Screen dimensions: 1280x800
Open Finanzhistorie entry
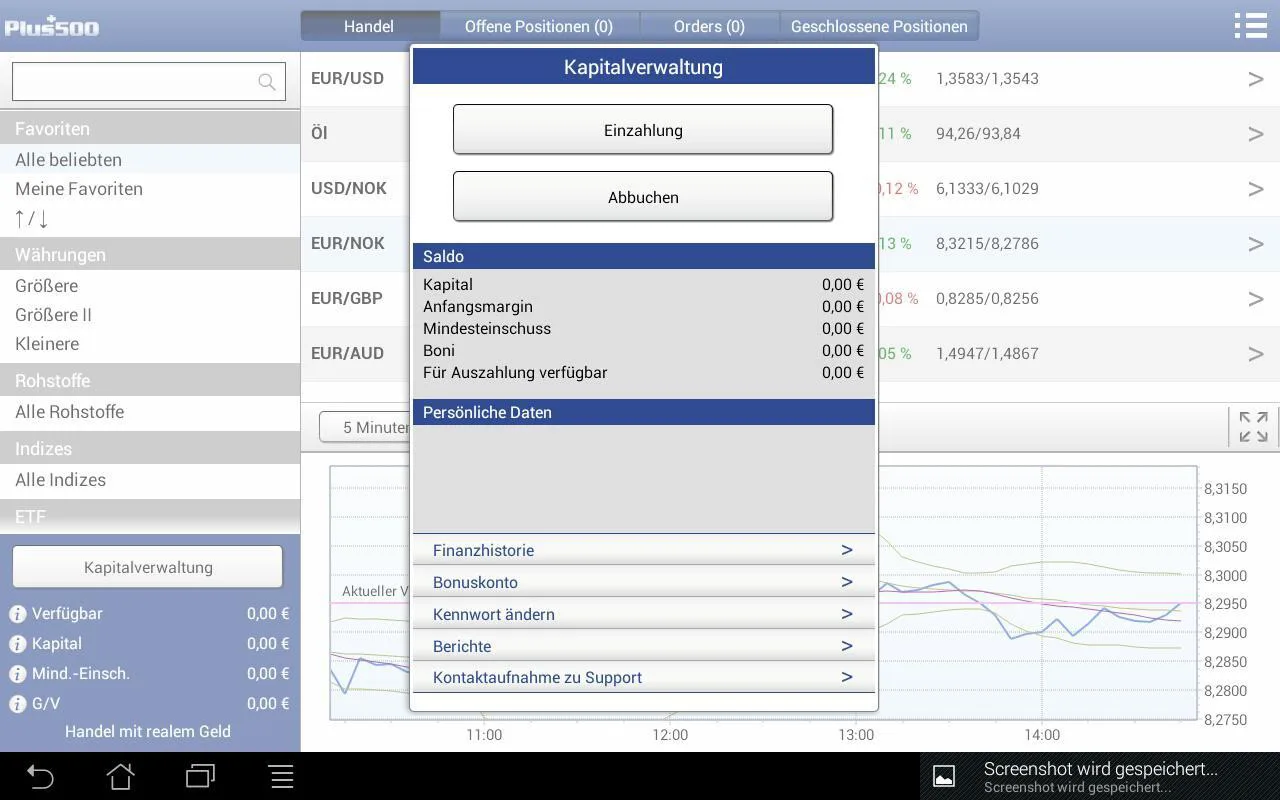643,550
